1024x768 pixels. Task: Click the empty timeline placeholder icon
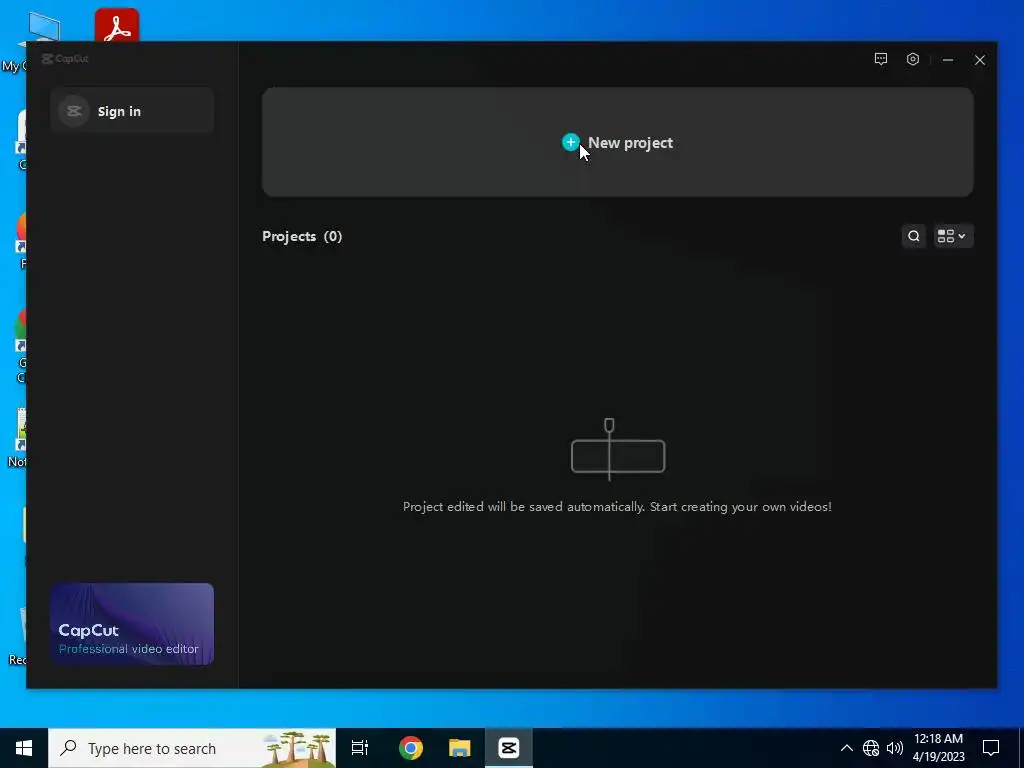(x=618, y=450)
